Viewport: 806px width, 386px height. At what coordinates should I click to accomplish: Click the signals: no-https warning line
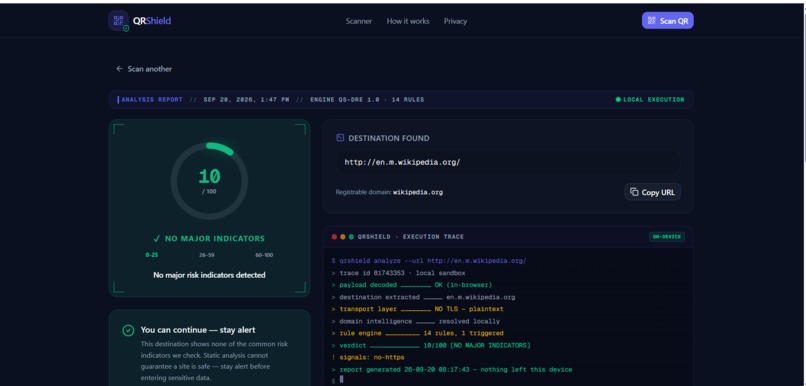pos(368,357)
